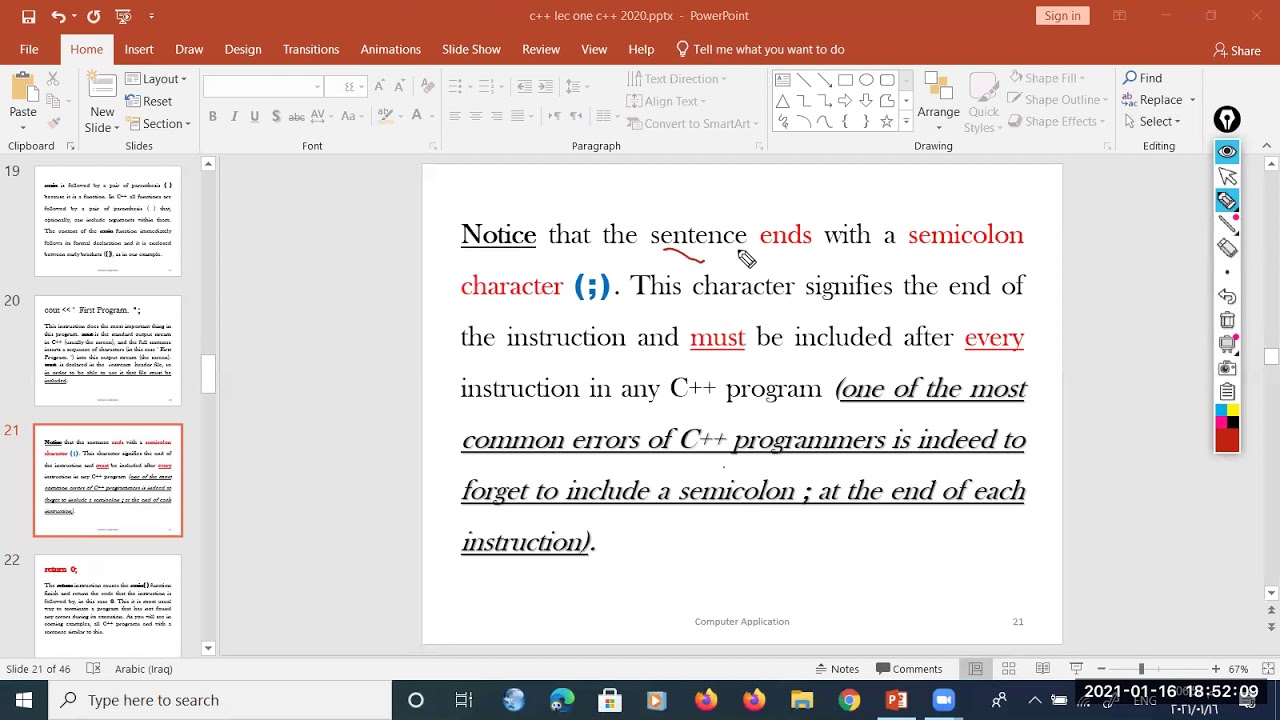This screenshot has width=1280, height=720.
Task: Open the Select dropdown in Editing group
Action: [x=1151, y=122]
